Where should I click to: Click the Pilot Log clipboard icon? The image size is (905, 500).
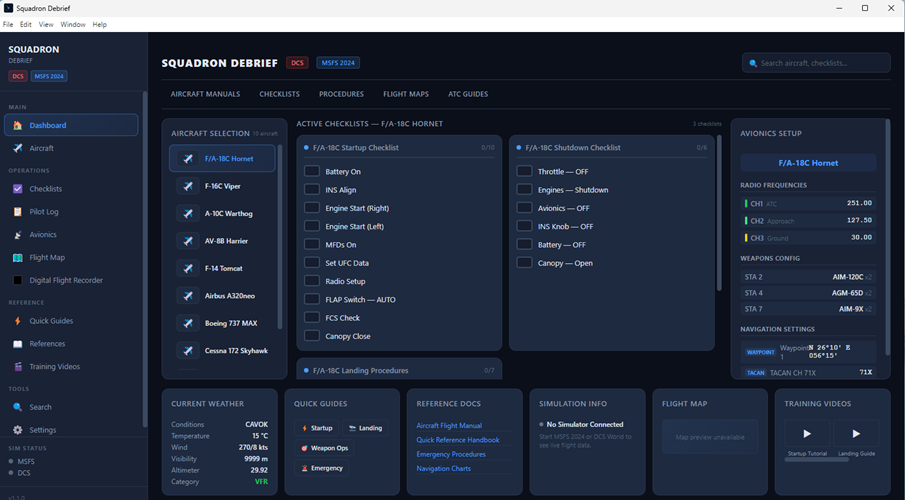point(18,212)
